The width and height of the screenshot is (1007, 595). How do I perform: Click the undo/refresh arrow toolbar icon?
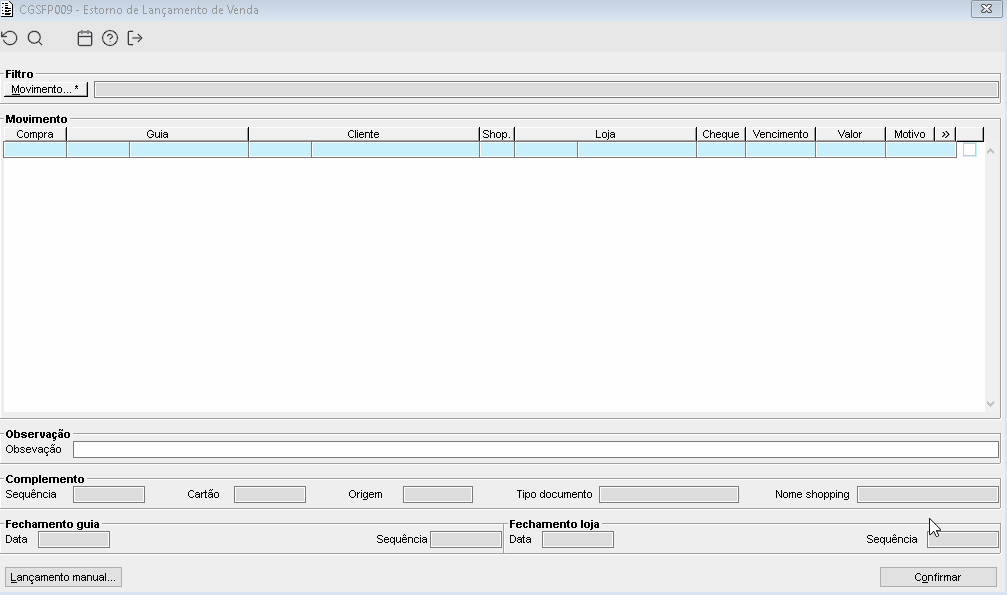click(10, 39)
